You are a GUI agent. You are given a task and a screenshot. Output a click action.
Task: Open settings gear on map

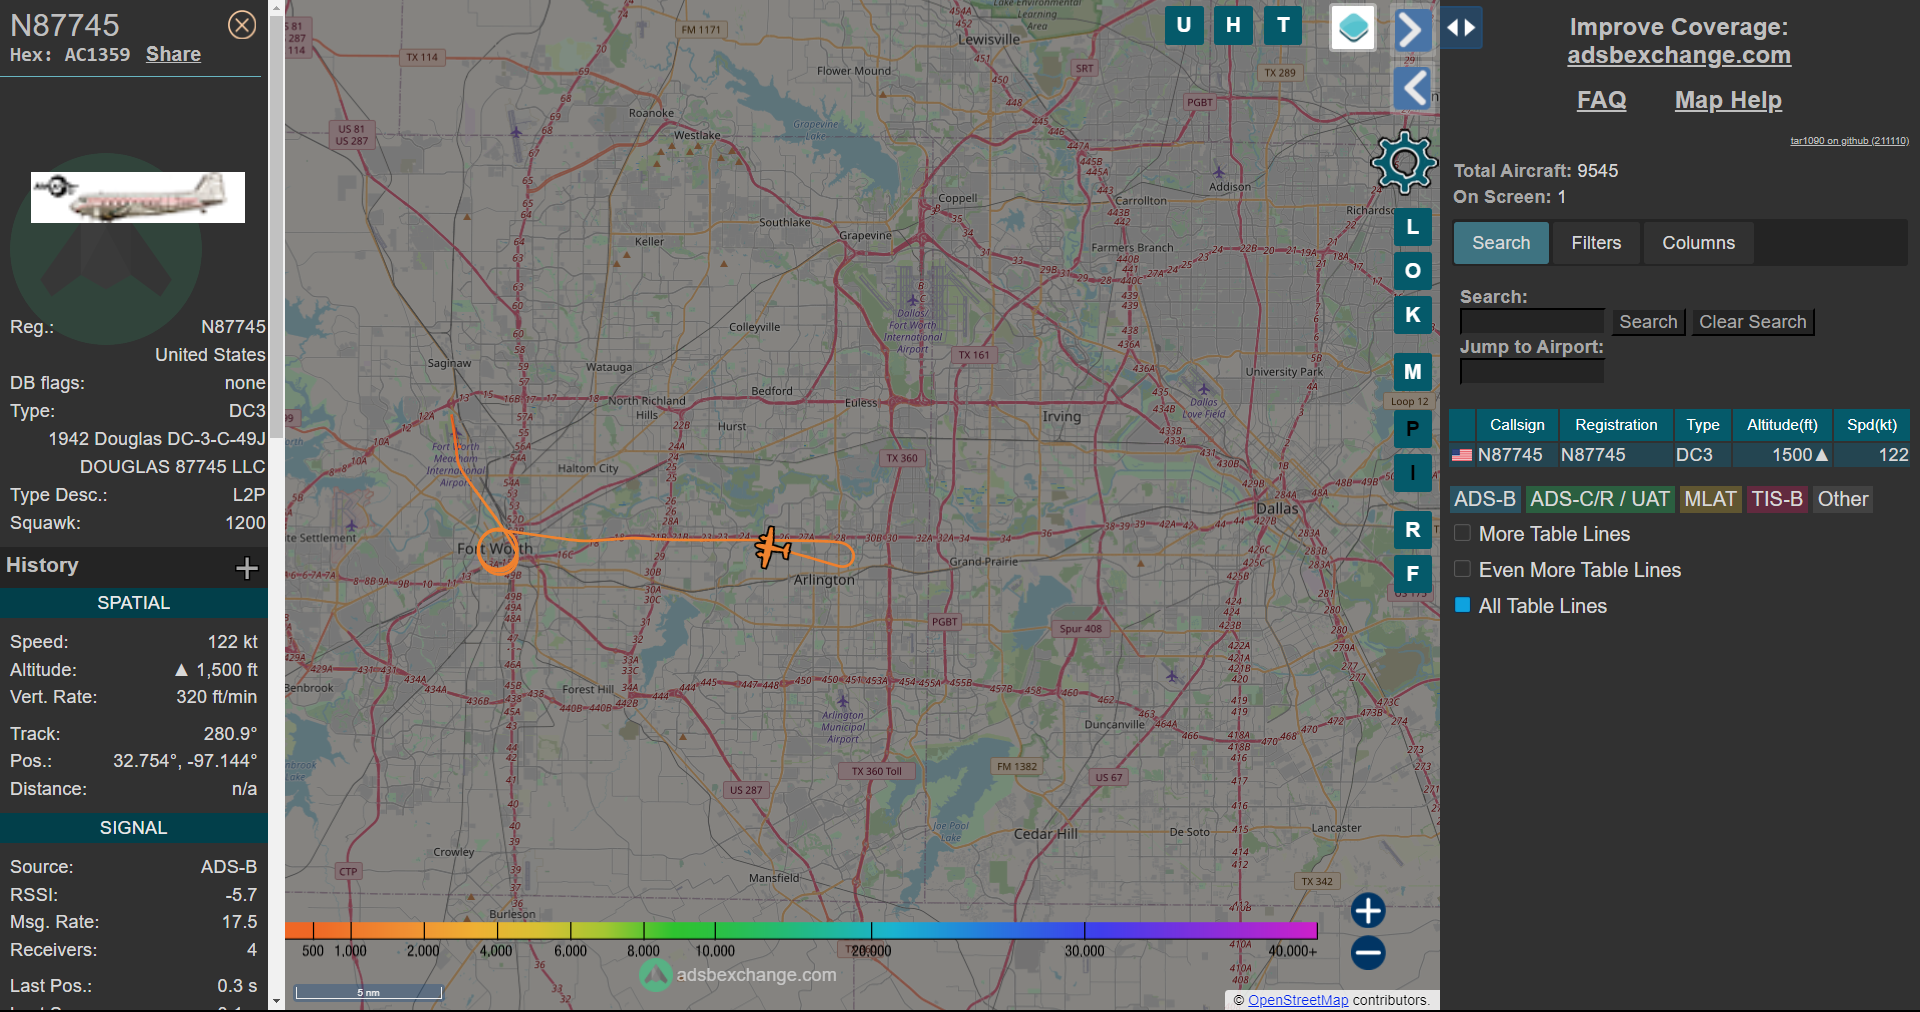point(1404,161)
